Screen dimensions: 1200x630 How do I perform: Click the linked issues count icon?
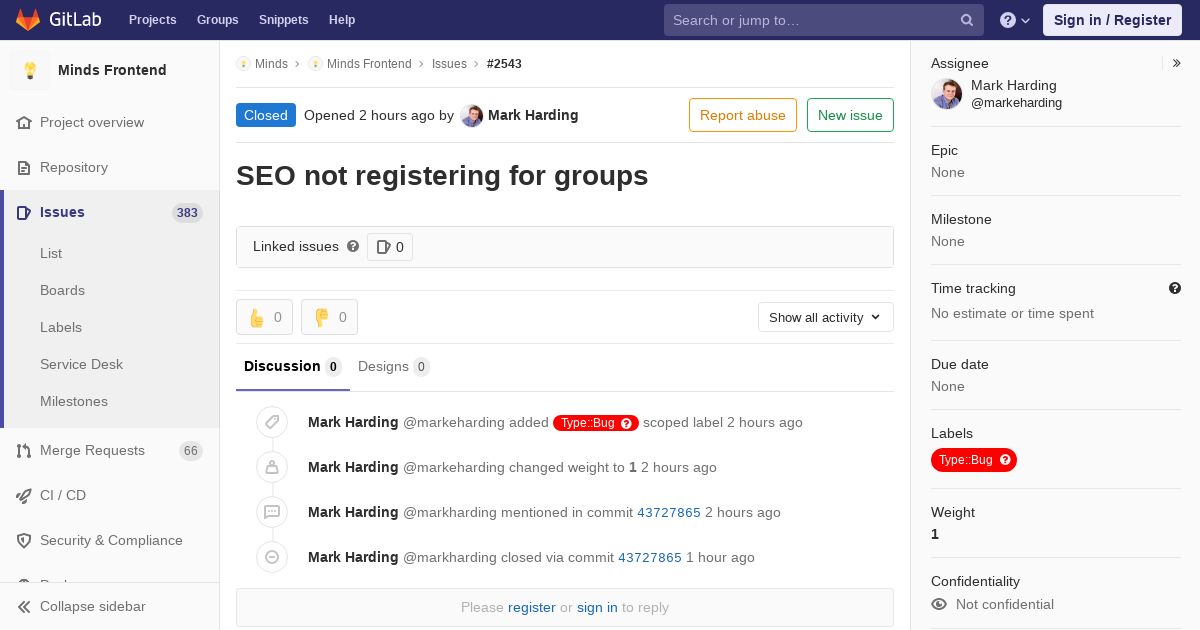click(383, 247)
